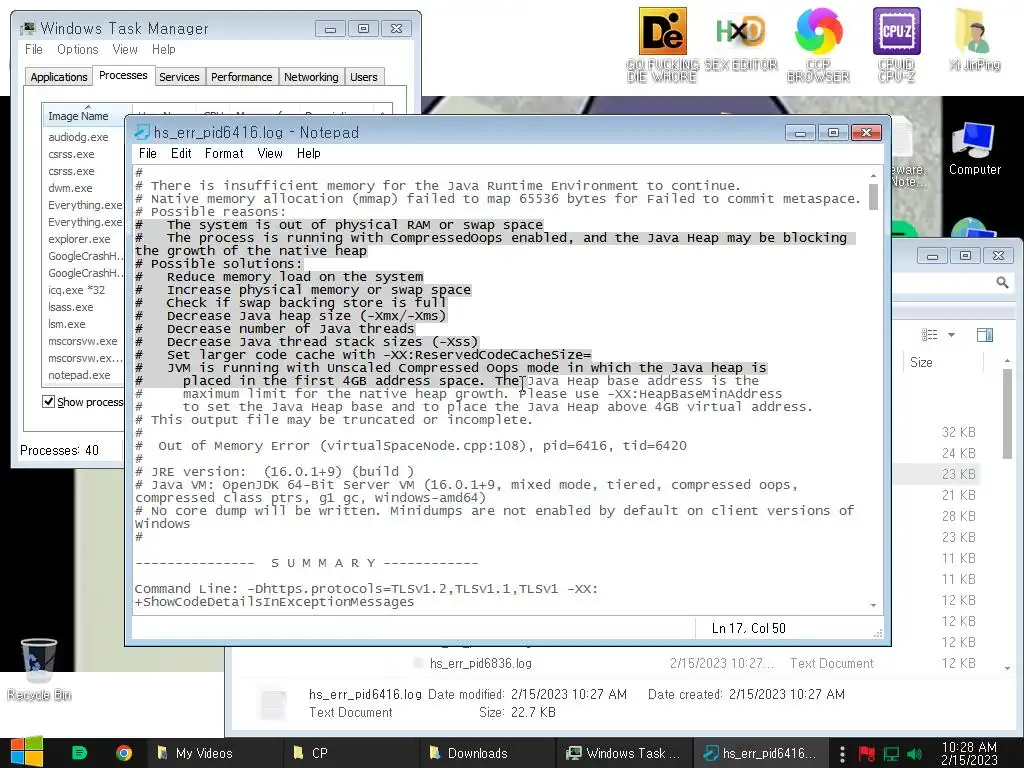The height and width of the screenshot is (768, 1024).
Task: Select hs_err_pid6836.log in Explorer list
Action: (x=481, y=664)
